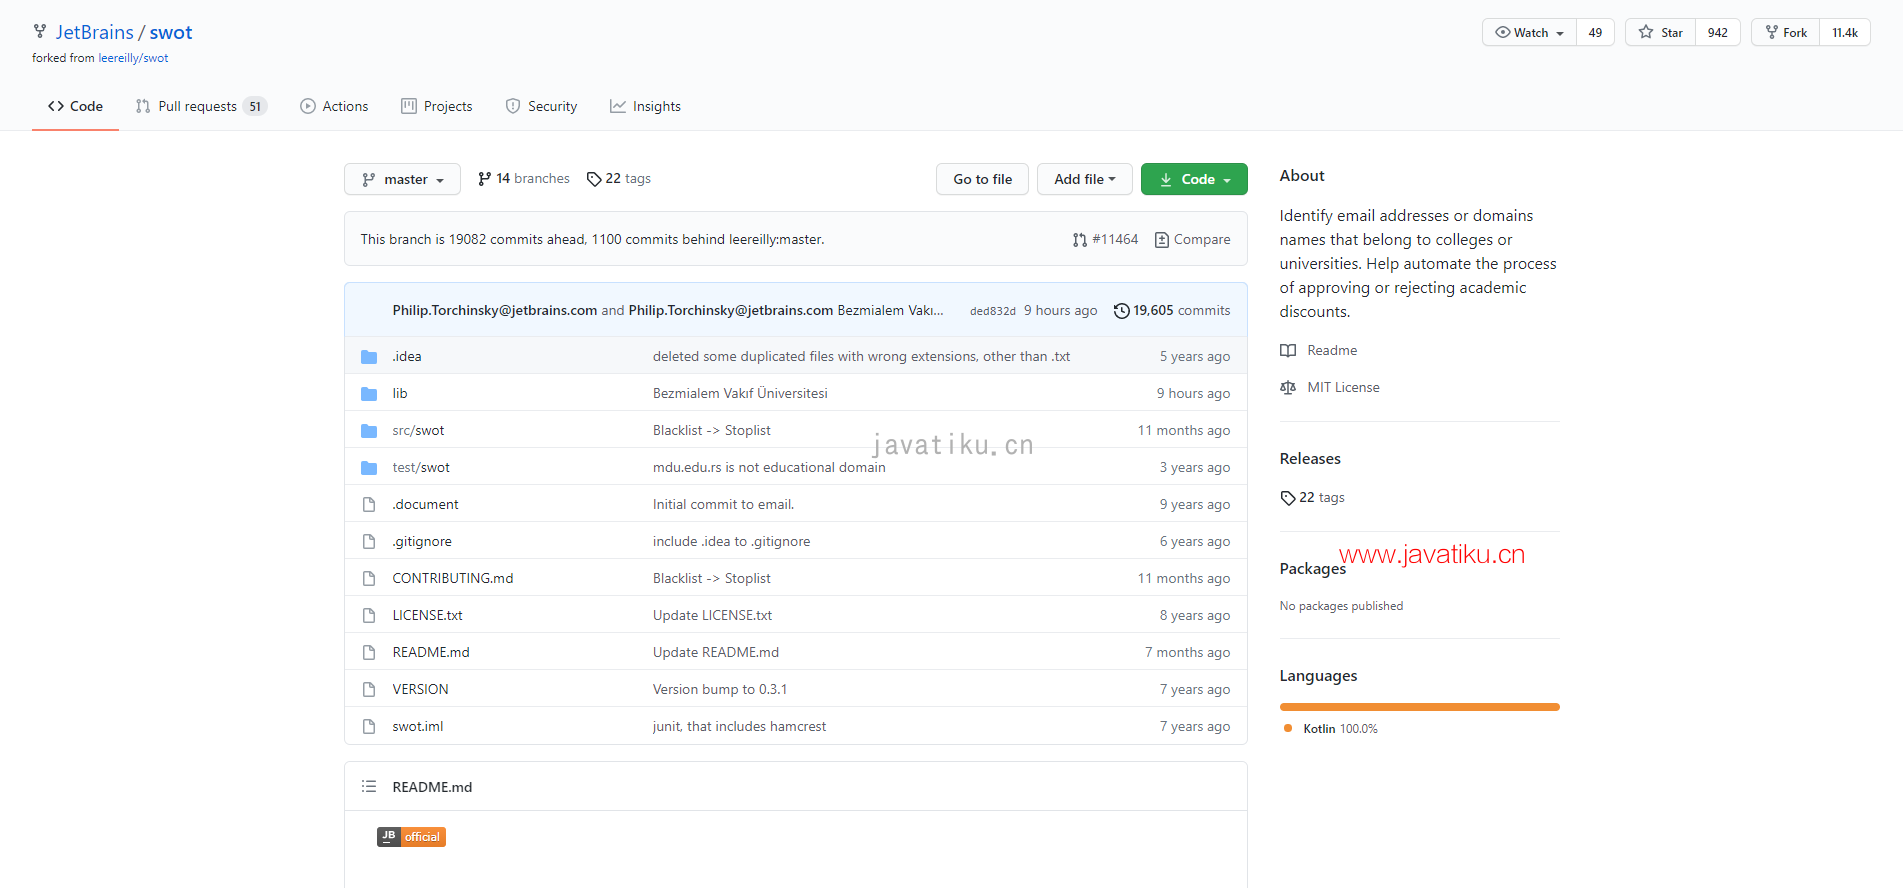Click the star icon in Star button
Image resolution: width=1903 pixels, height=888 pixels.
coord(1646,32)
